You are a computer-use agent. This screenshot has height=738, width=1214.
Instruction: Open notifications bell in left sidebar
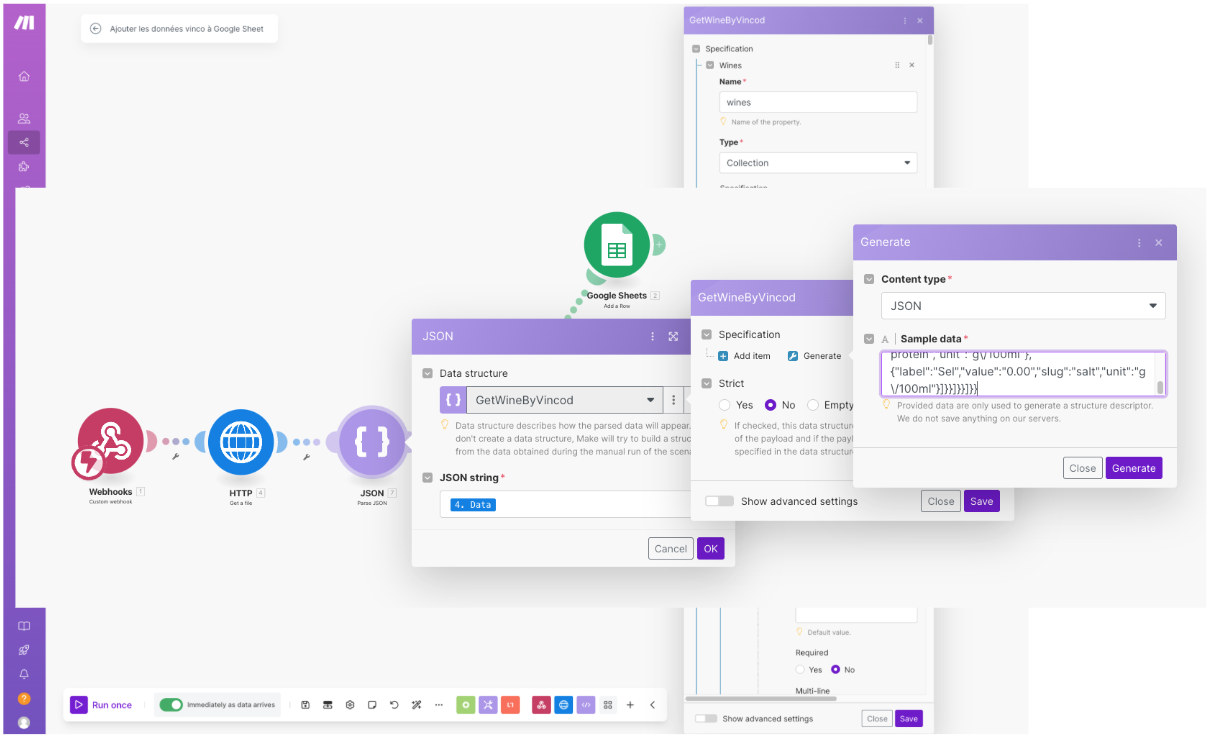tap(24, 674)
